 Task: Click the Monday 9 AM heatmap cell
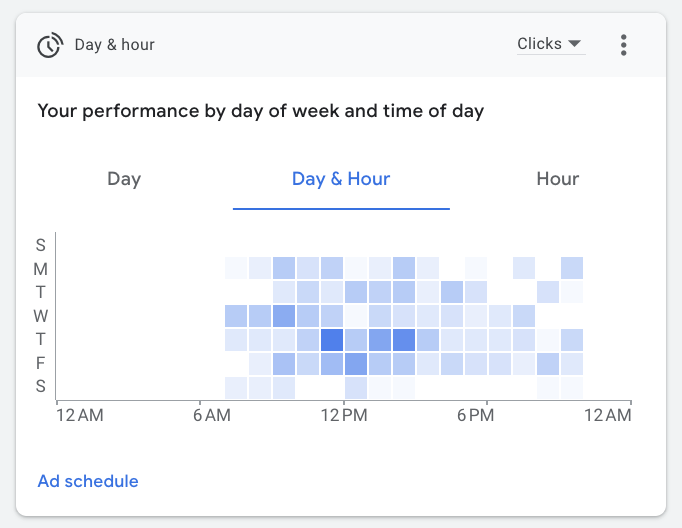284,268
